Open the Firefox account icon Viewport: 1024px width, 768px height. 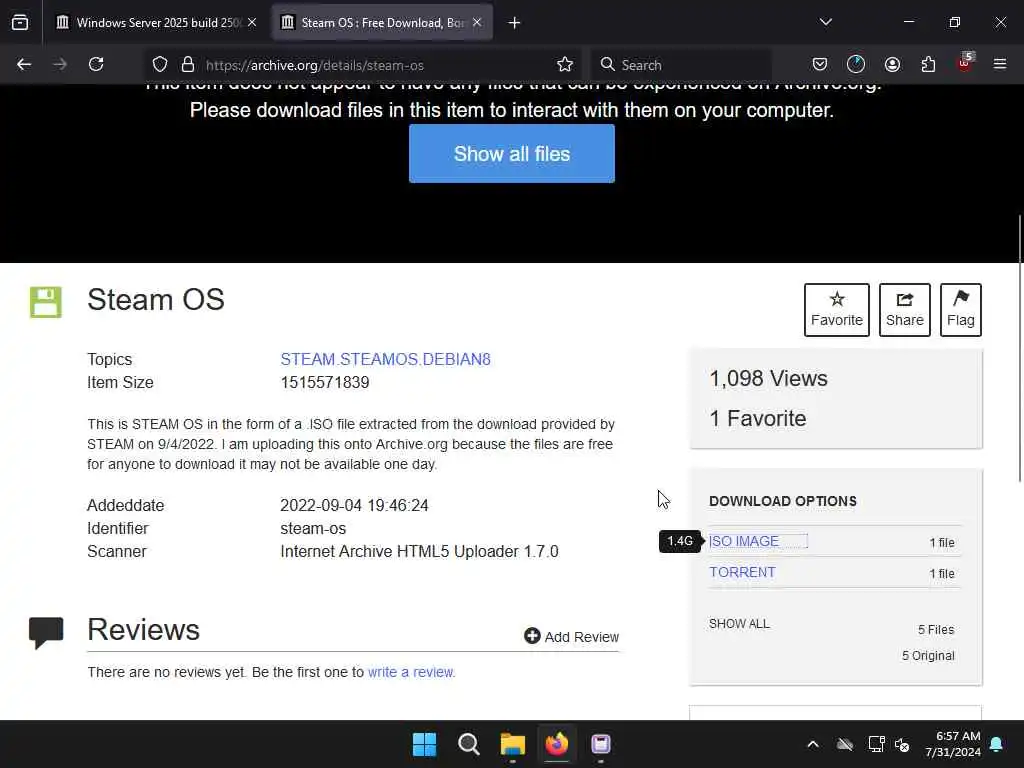click(x=892, y=65)
